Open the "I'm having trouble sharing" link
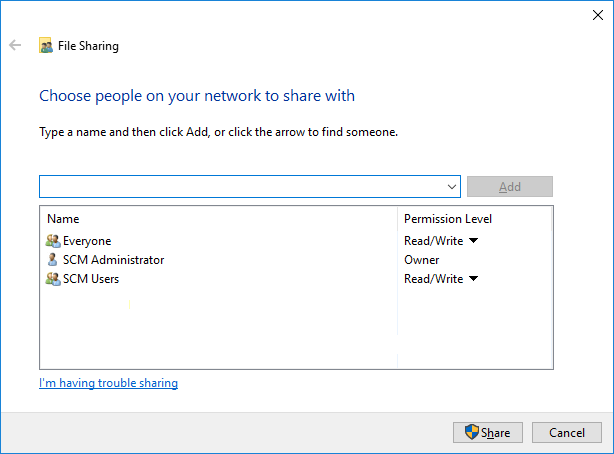This screenshot has width=614, height=454. 108,383
